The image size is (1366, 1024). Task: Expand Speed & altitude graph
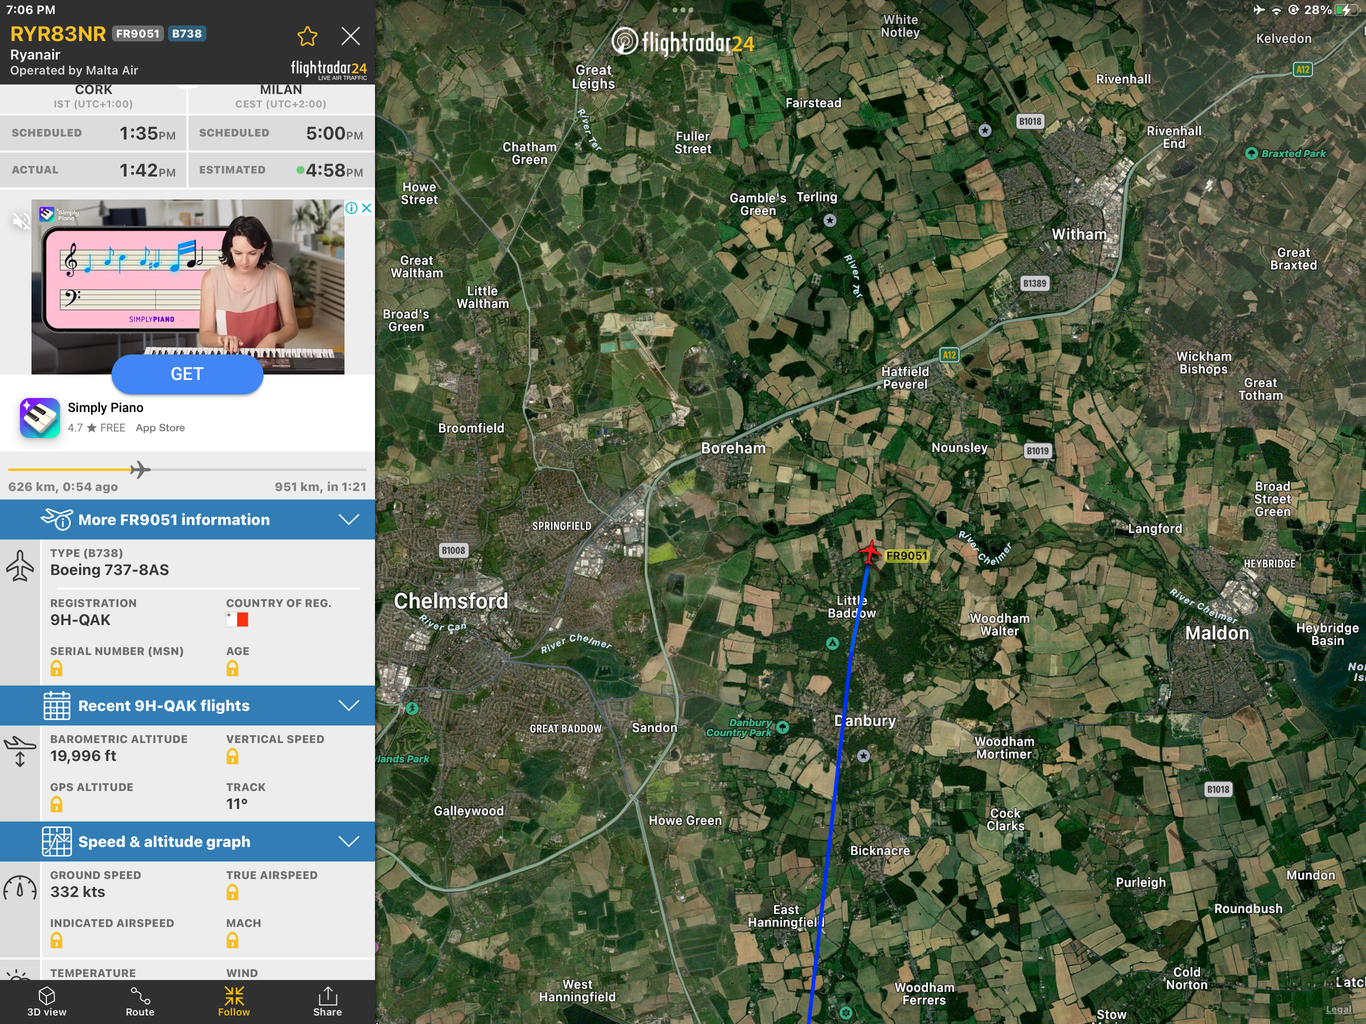coord(187,842)
